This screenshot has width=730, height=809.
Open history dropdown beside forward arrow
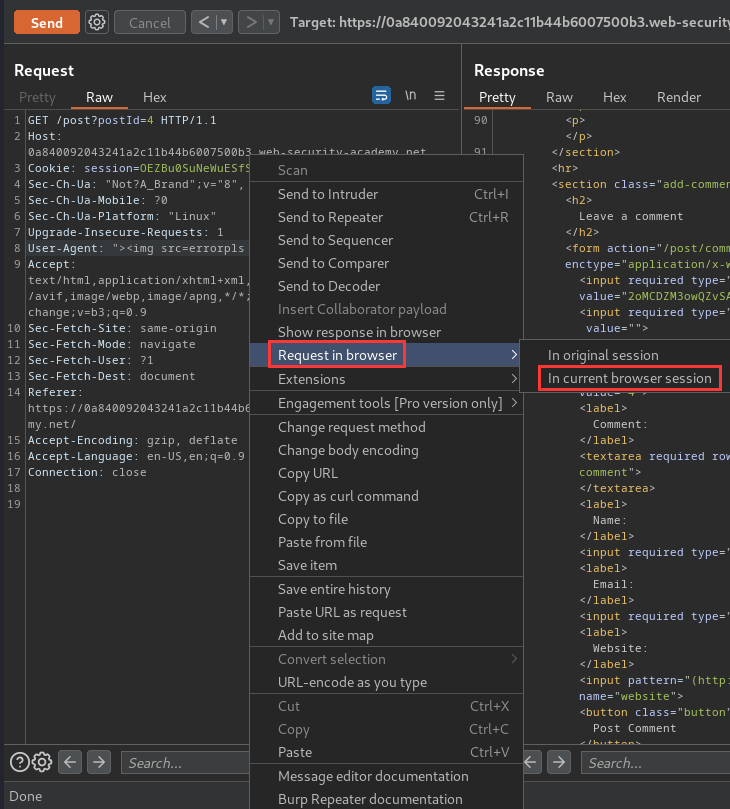(271, 22)
